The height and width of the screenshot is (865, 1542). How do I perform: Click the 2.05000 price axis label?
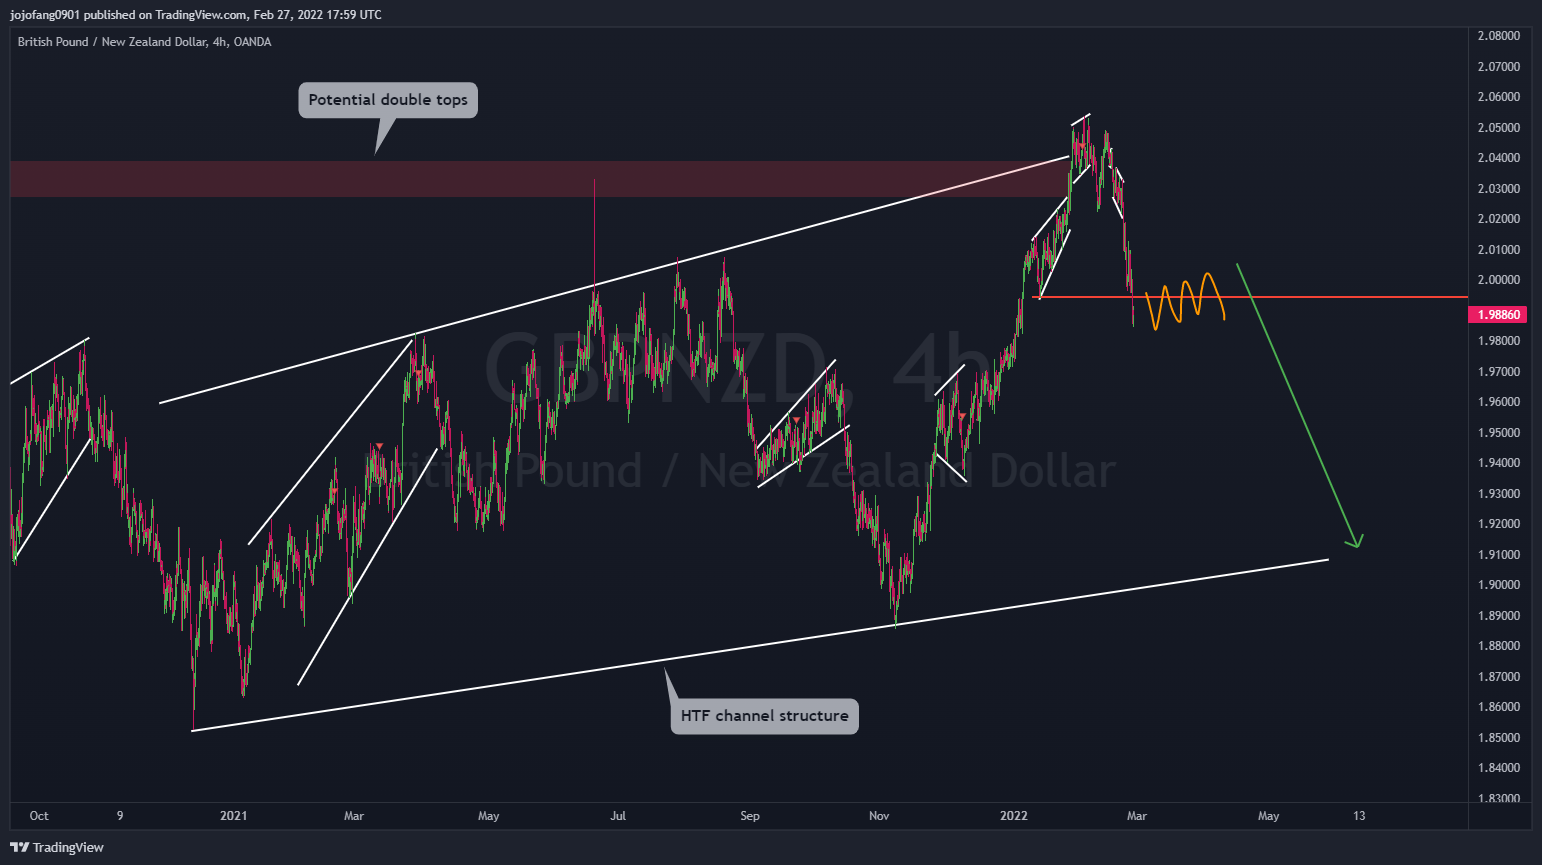click(1498, 128)
